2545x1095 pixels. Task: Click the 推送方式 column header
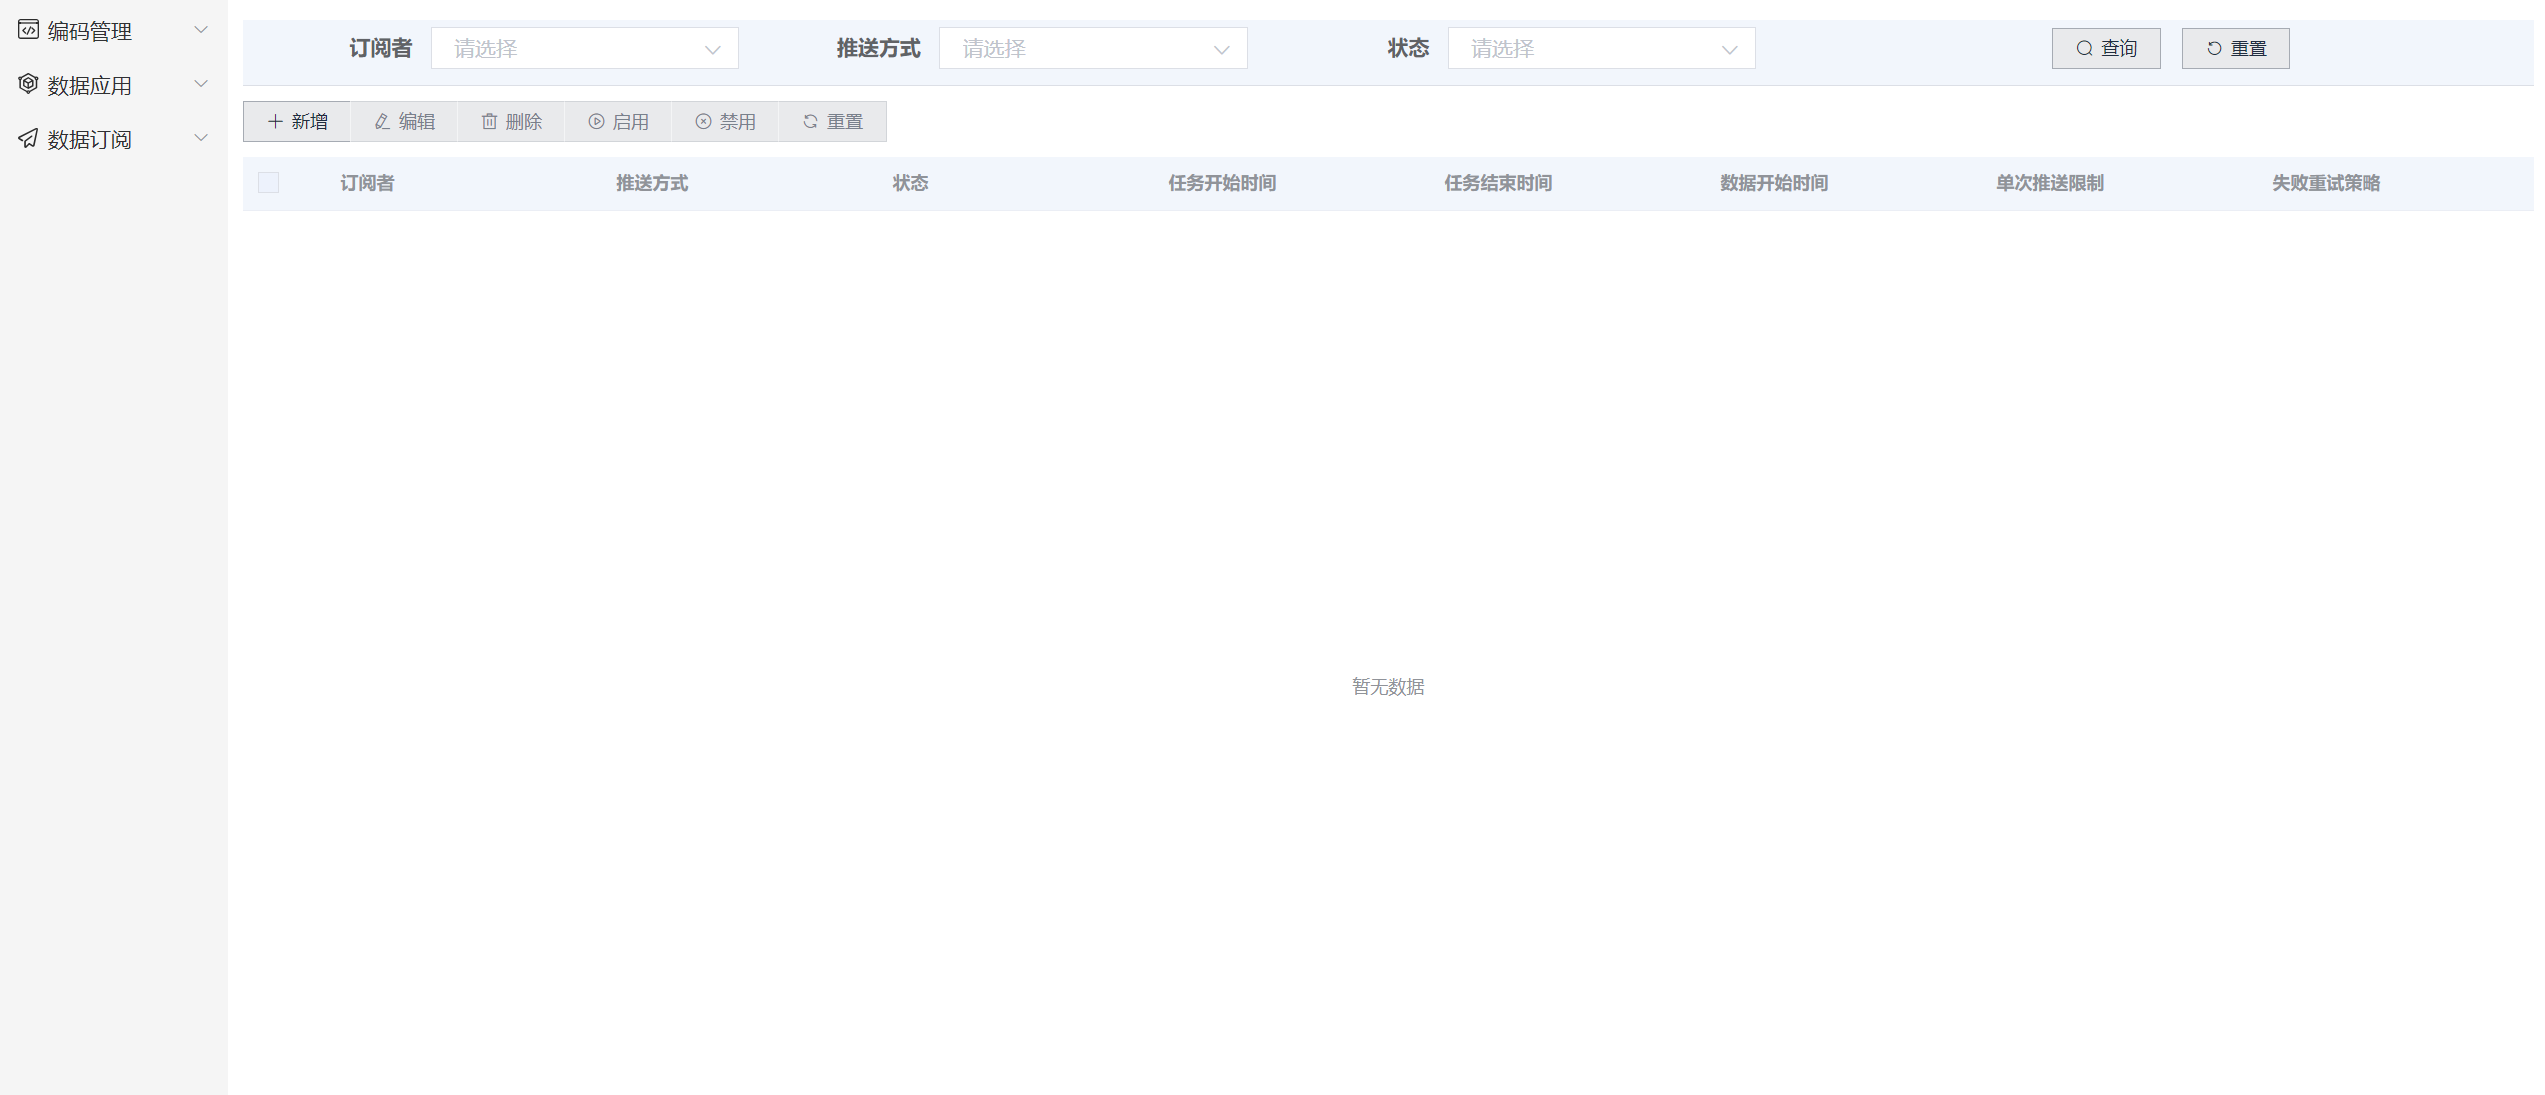pos(652,184)
